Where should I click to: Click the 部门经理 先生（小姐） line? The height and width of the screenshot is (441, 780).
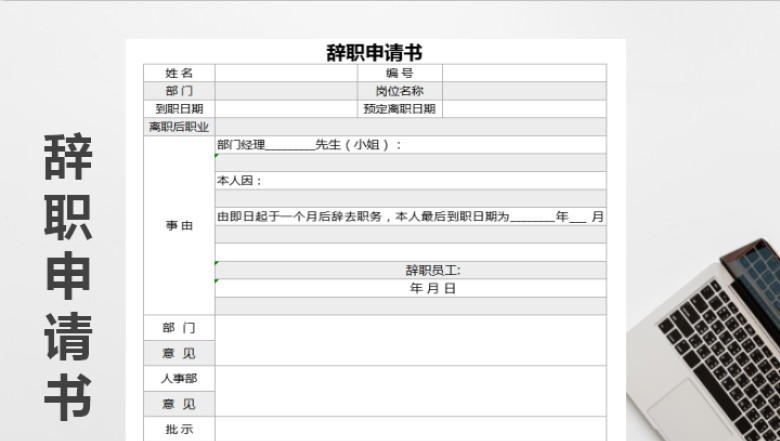[x=410, y=145]
